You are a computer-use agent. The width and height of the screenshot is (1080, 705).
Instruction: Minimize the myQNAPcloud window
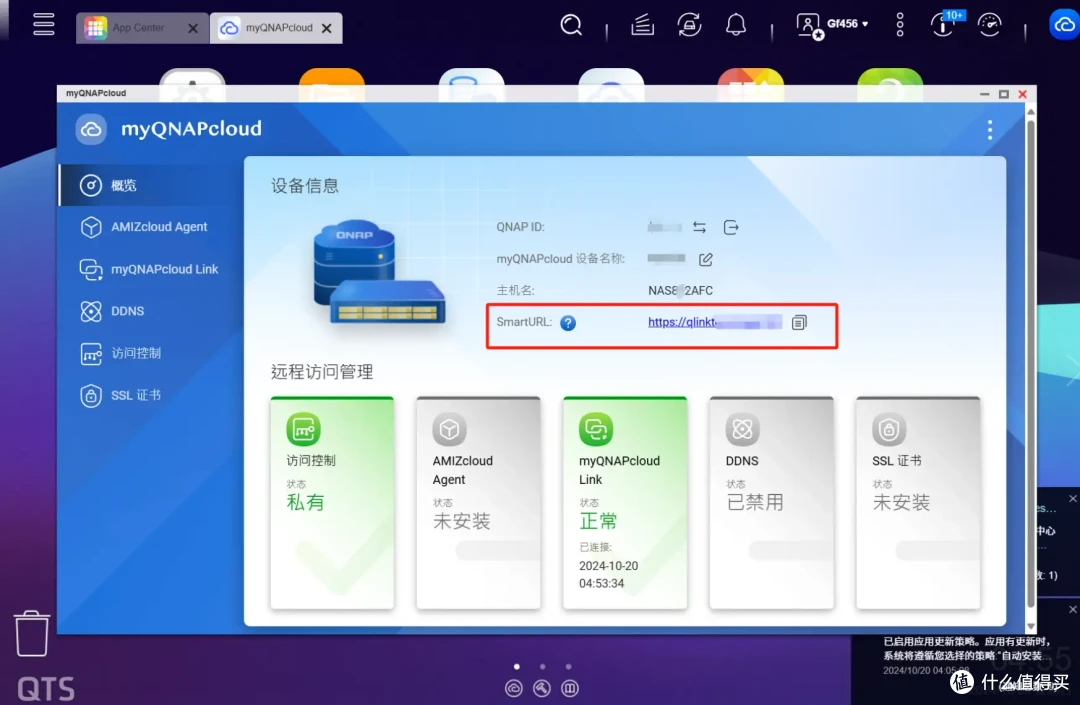(x=984, y=94)
